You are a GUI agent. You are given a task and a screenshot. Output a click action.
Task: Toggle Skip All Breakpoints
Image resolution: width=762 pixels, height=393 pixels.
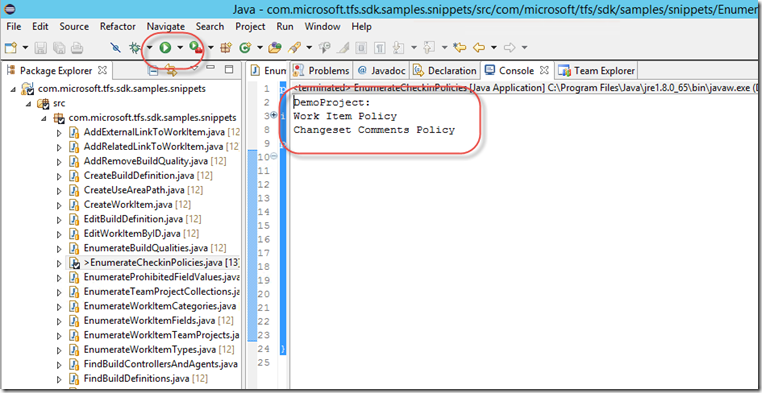(x=115, y=48)
